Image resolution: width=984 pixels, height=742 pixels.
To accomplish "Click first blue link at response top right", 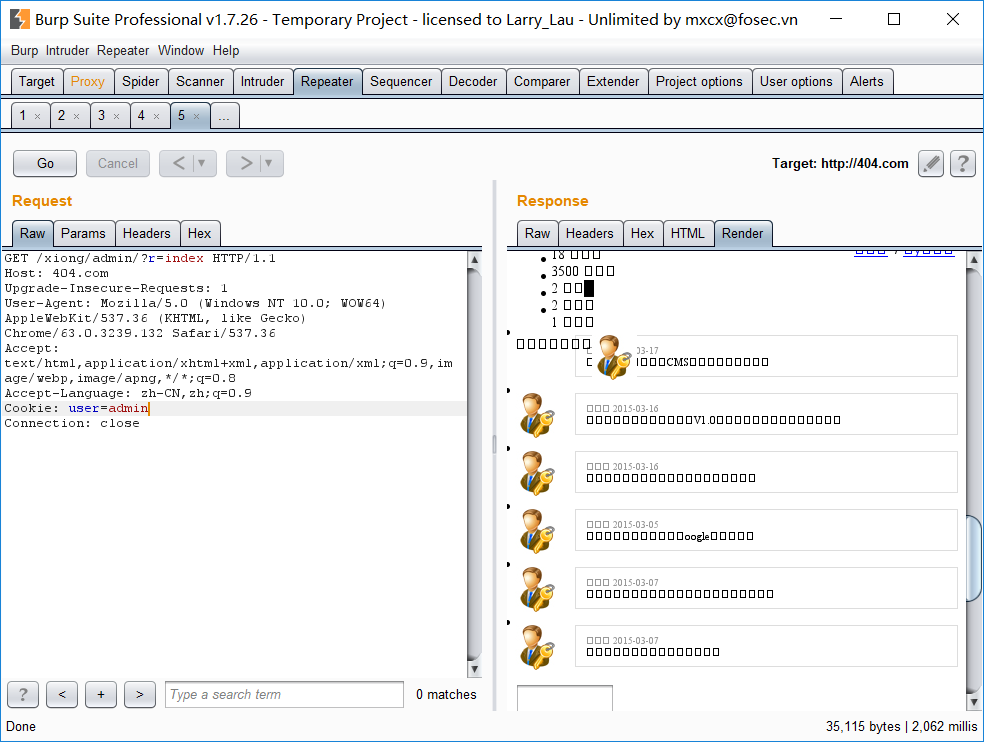I will [x=871, y=253].
